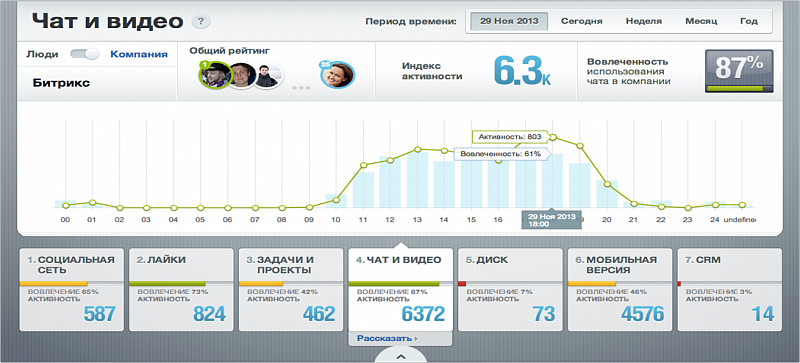Click the third avatar in Общий рейтинг
The height and width of the screenshot is (363, 800).
(266, 76)
